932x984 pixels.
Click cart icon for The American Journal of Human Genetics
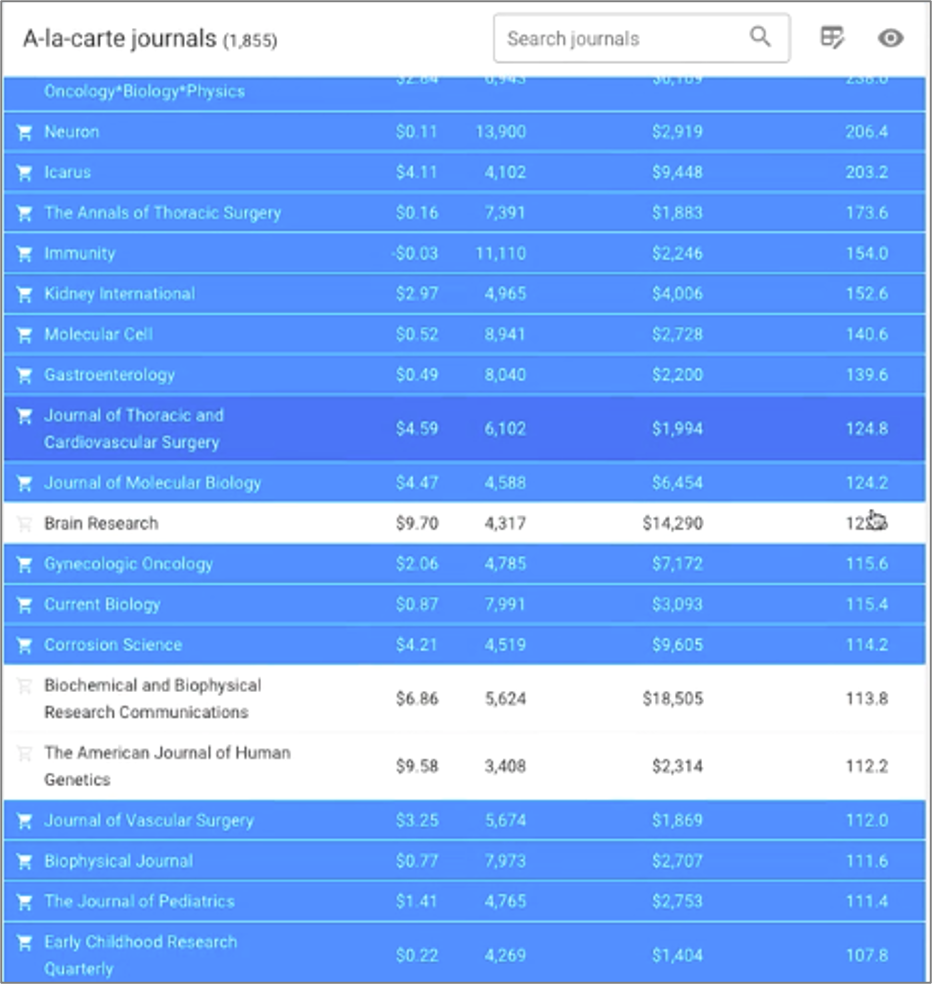[24, 753]
